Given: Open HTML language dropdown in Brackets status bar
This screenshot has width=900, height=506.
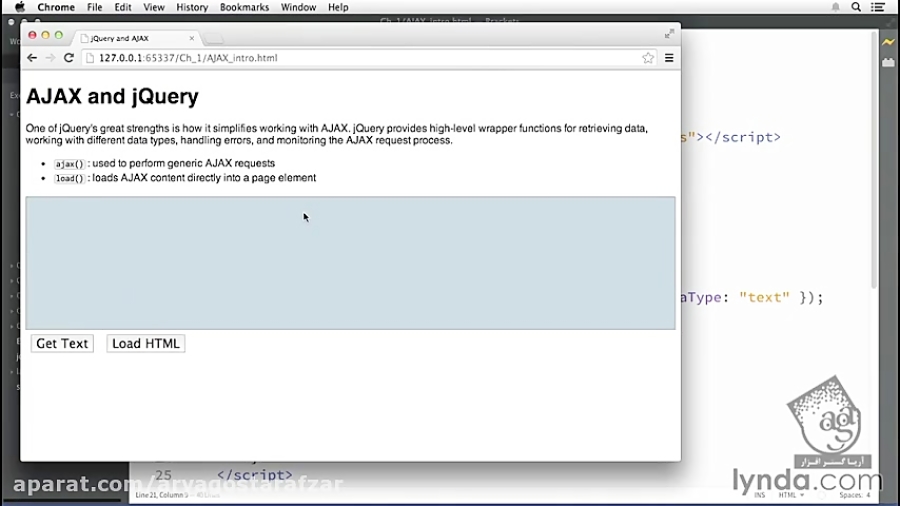Looking at the screenshot, I should tap(791, 495).
